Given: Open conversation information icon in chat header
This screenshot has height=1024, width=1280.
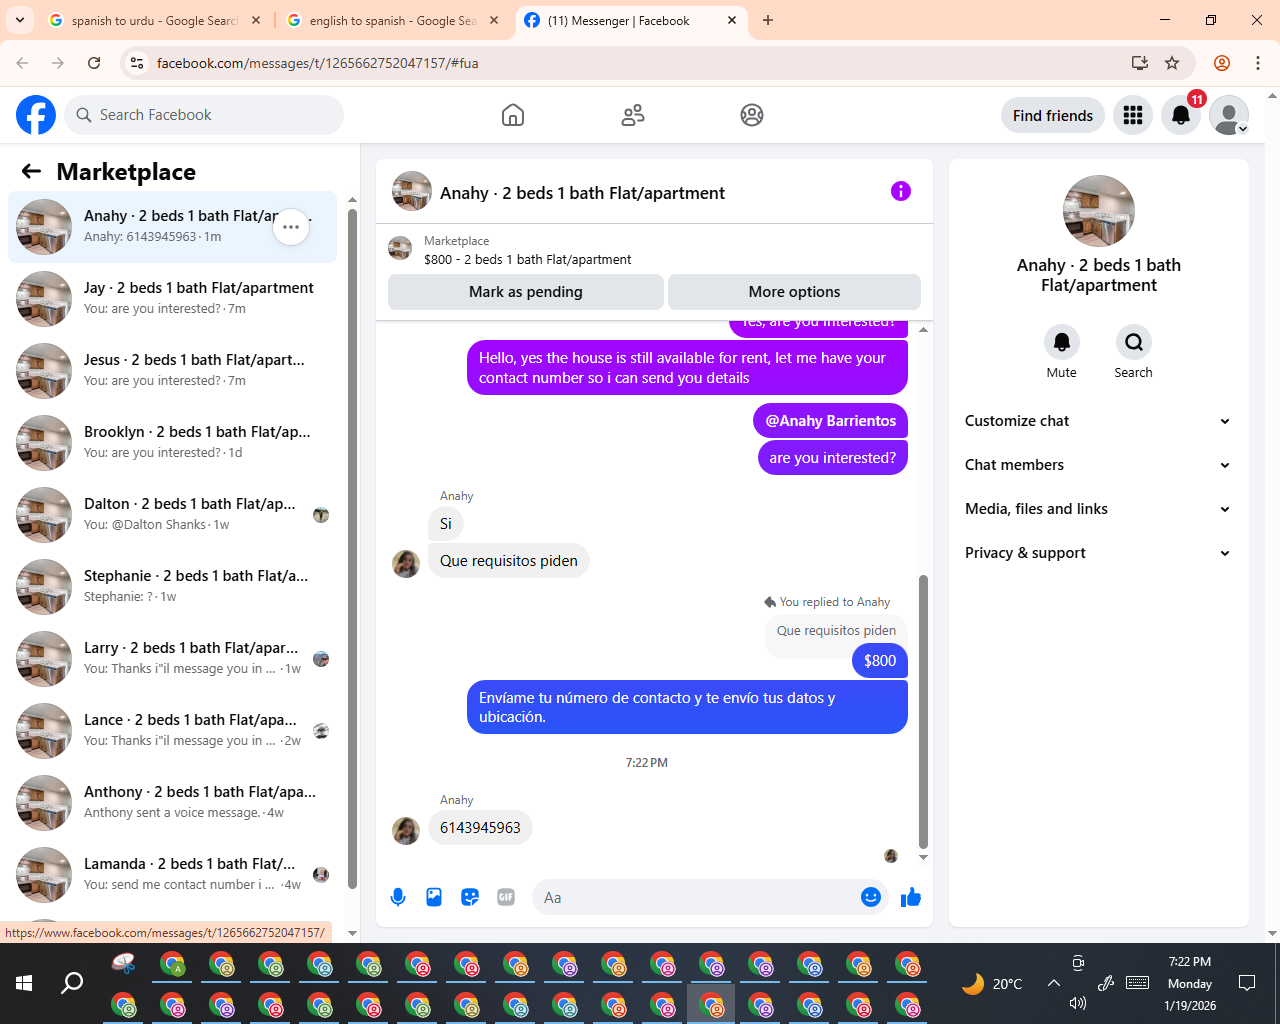Looking at the screenshot, I should click(901, 191).
